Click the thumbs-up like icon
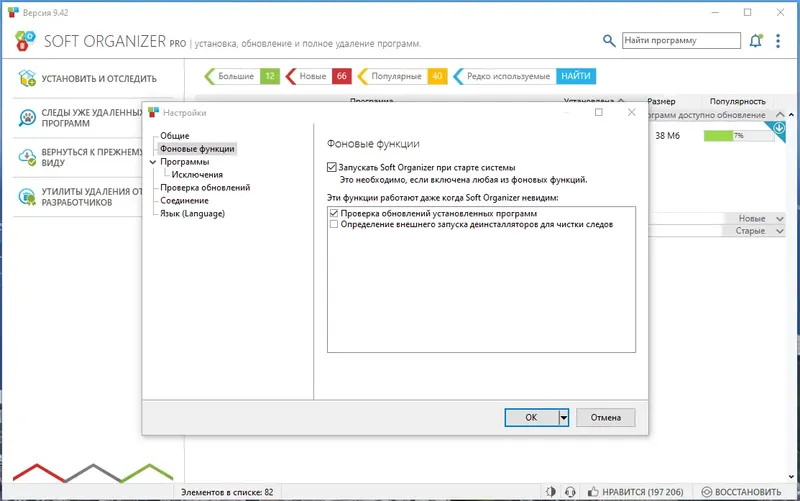Image resolution: width=800 pixels, height=501 pixels. (593, 492)
